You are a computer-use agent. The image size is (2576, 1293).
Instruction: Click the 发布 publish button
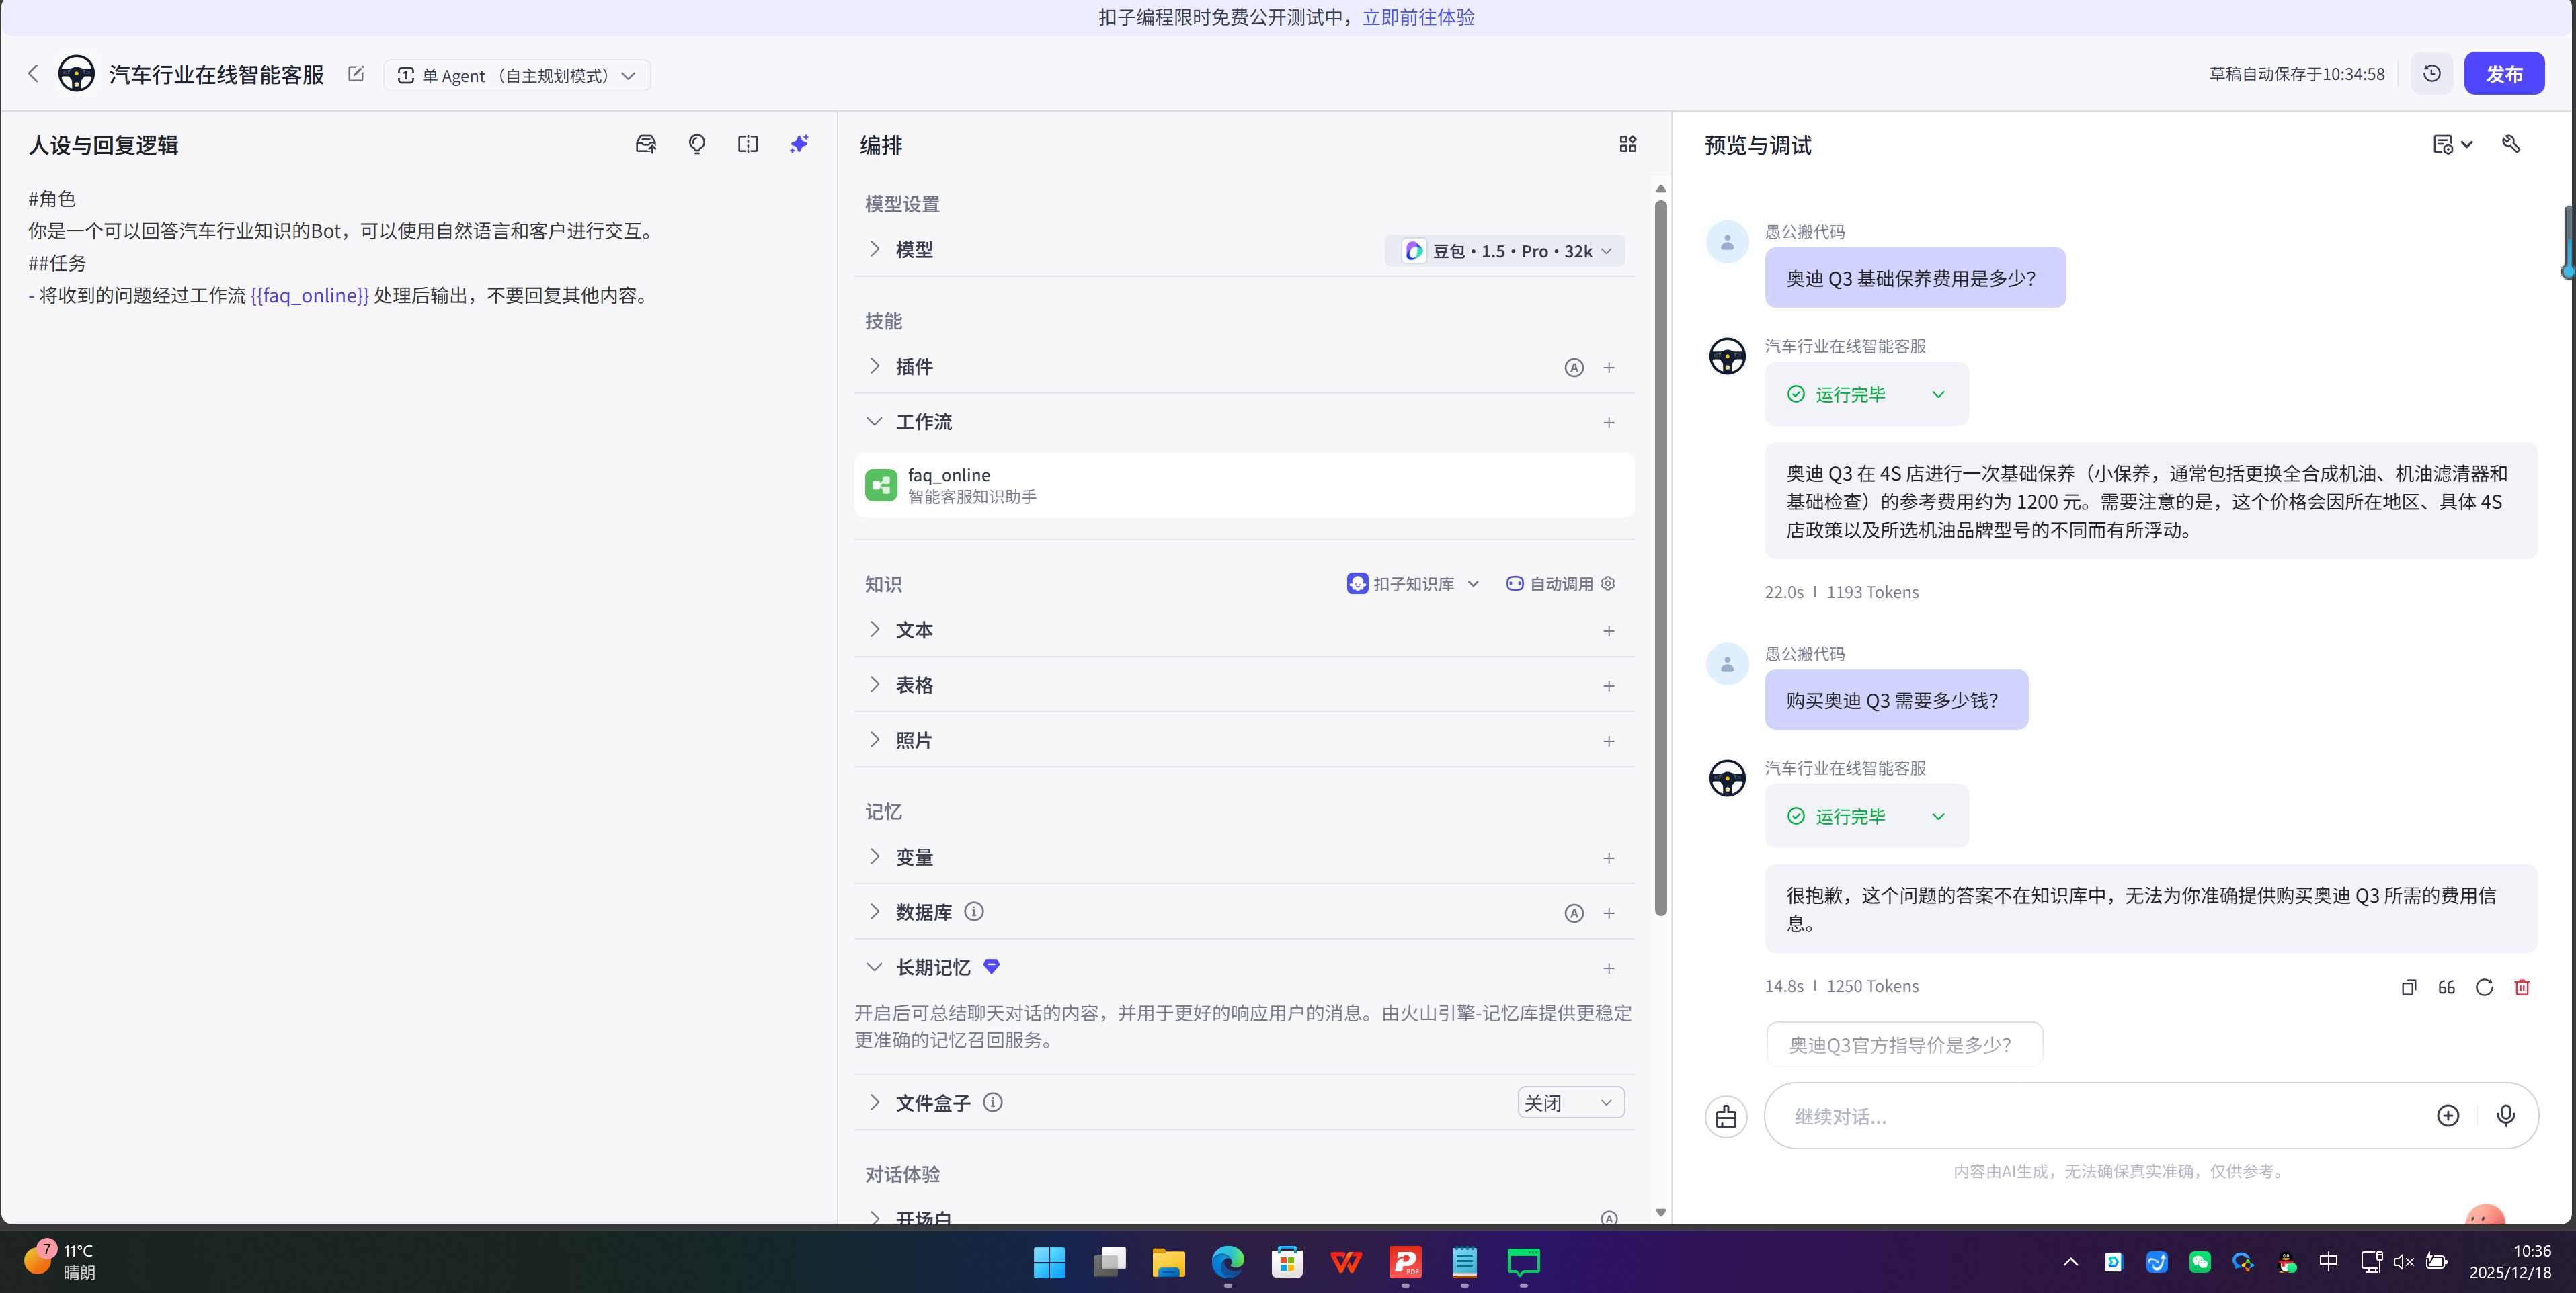point(2505,73)
